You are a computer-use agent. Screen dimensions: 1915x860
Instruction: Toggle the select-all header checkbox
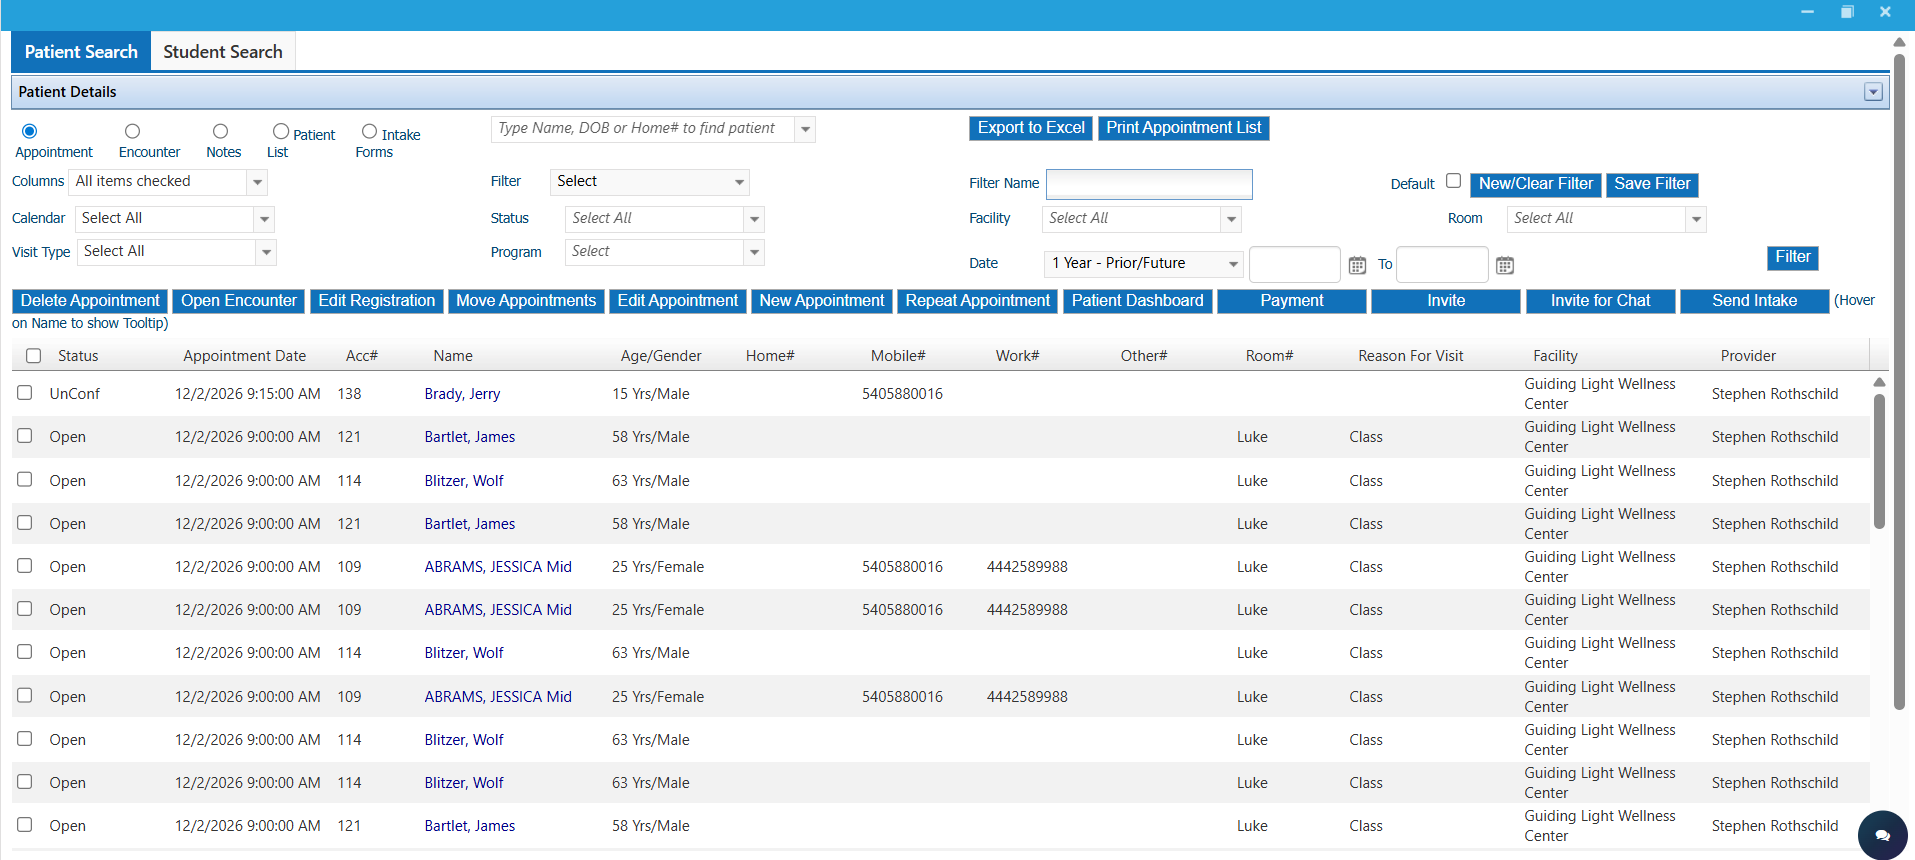(34, 356)
